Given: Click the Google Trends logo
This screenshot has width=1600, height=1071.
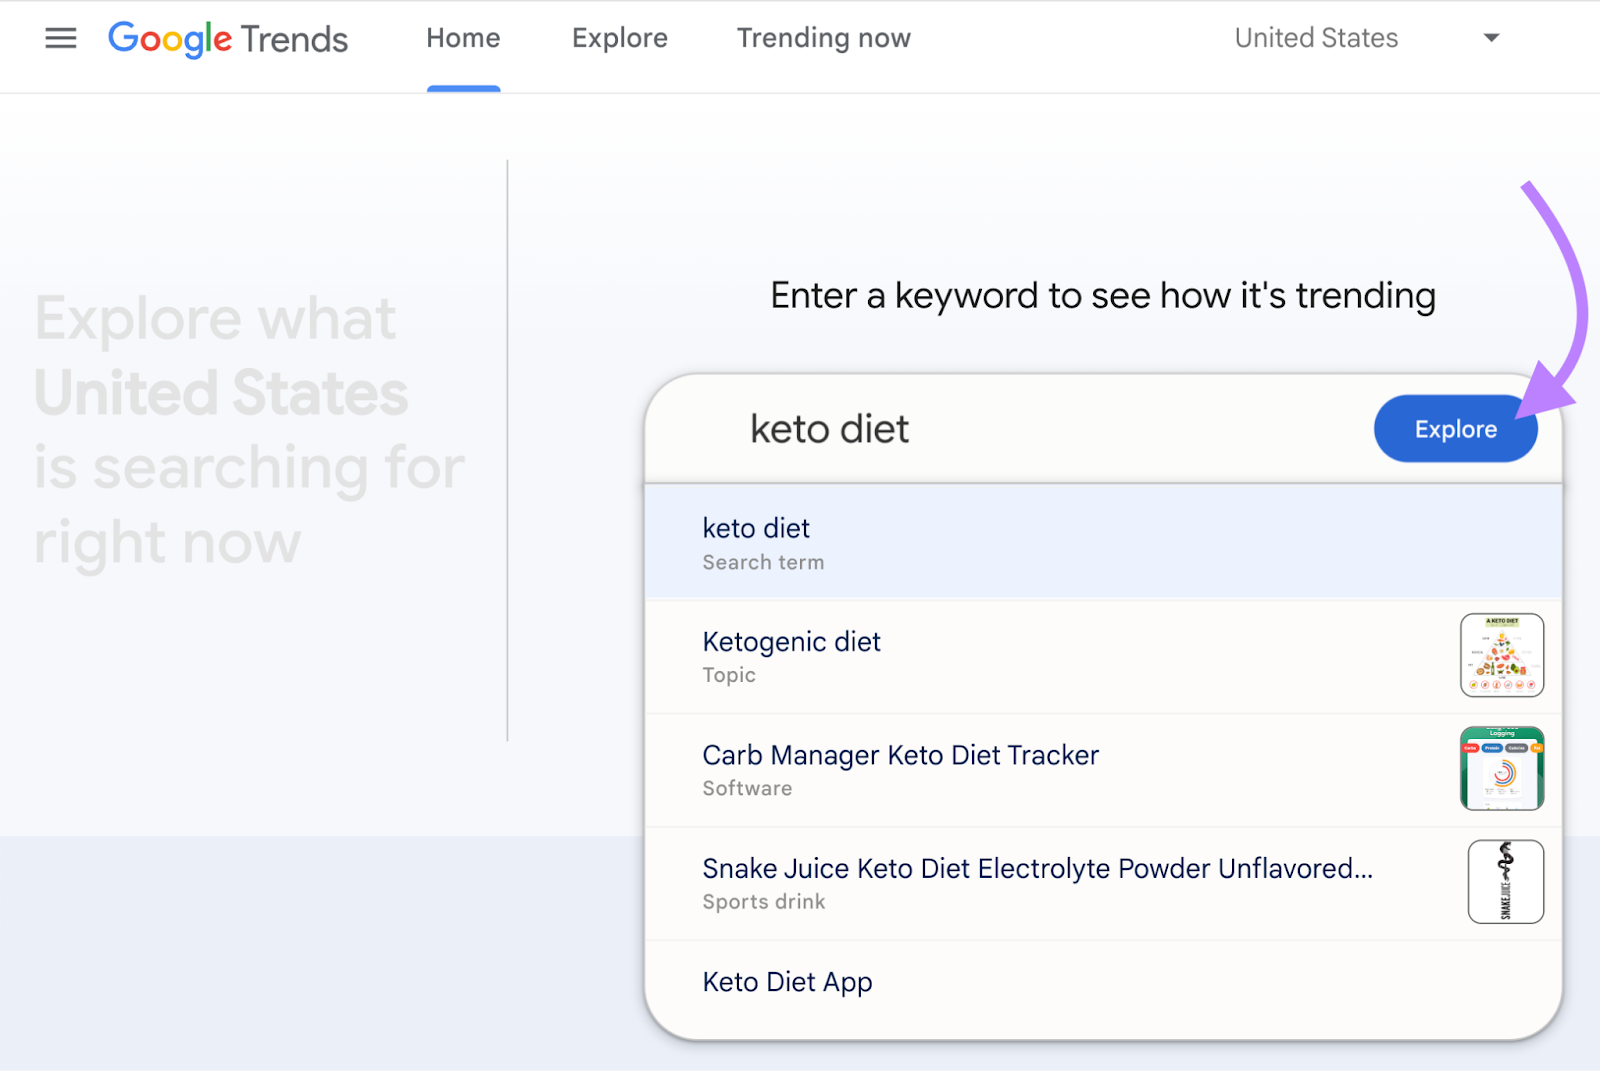Looking at the screenshot, I should pos(228,39).
